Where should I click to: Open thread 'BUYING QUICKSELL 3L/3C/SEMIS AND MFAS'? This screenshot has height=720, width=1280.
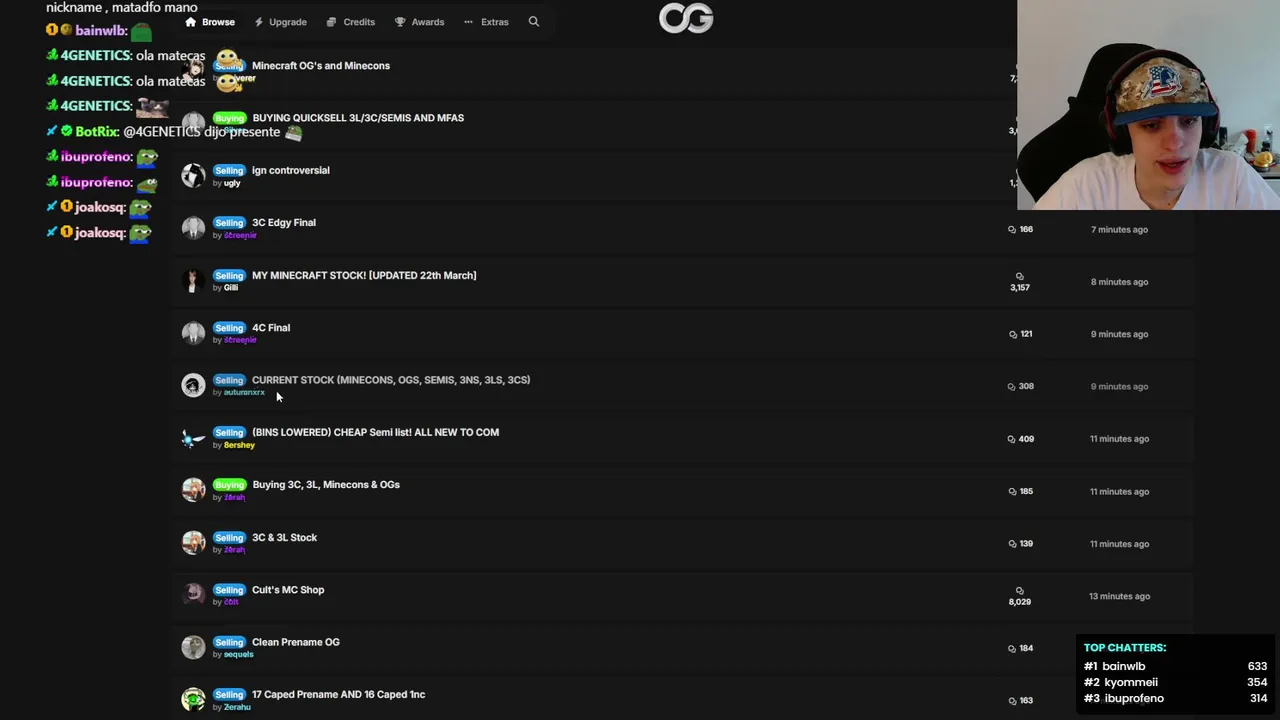click(358, 118)
